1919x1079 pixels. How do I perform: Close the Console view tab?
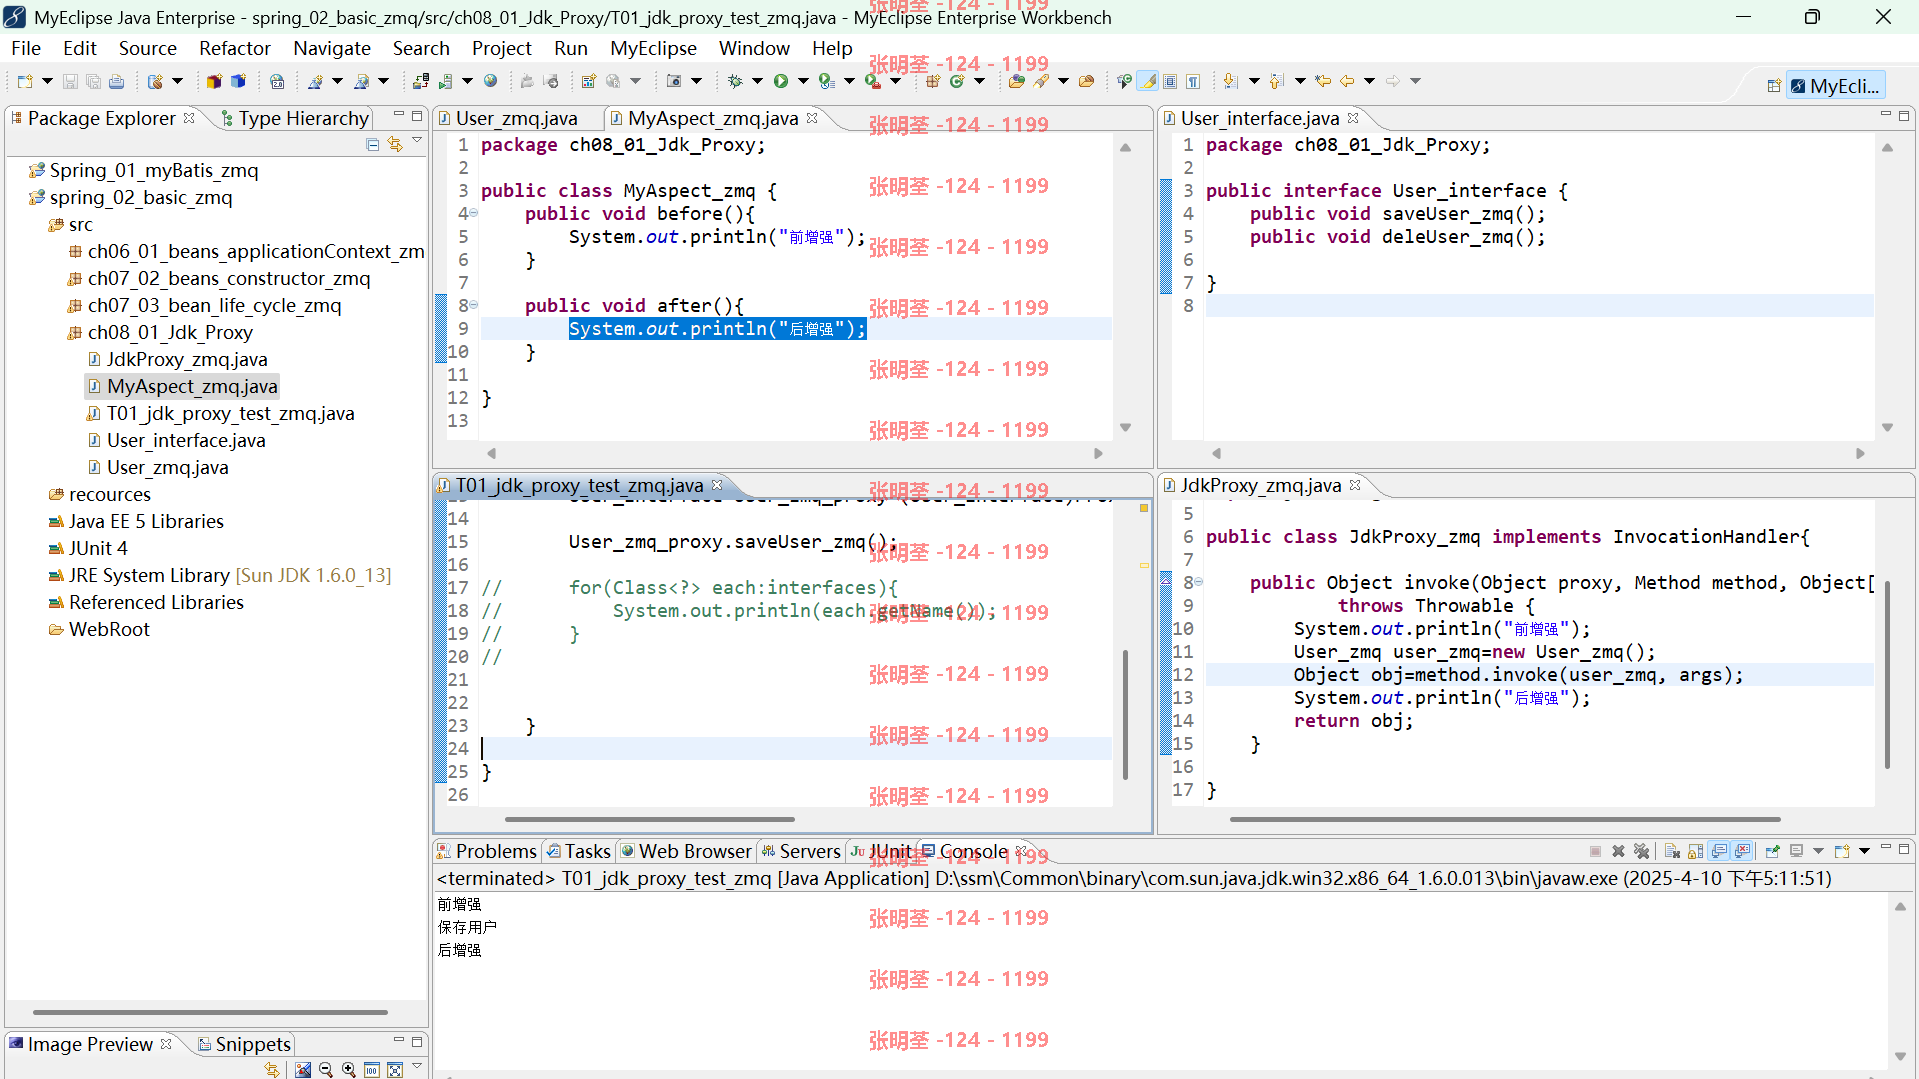[1021, 851]
